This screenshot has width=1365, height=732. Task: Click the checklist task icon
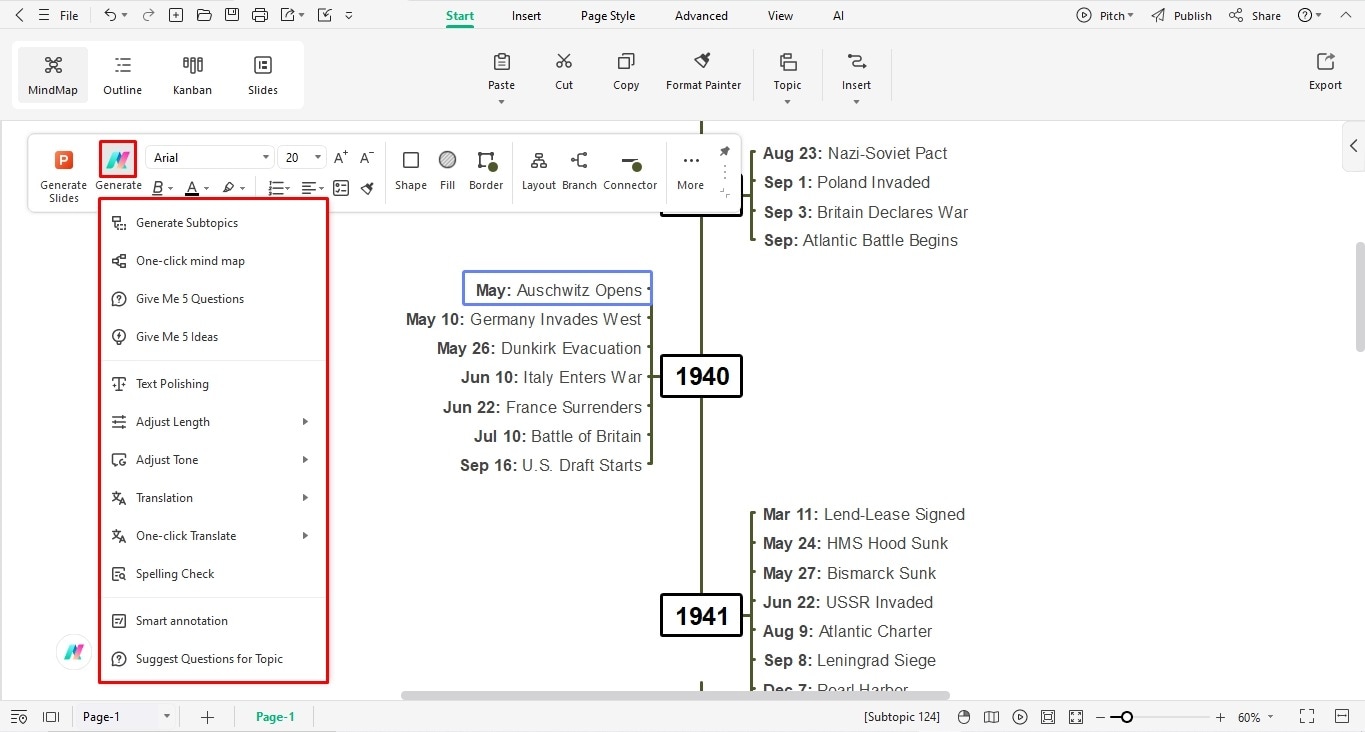click(341, 188)
